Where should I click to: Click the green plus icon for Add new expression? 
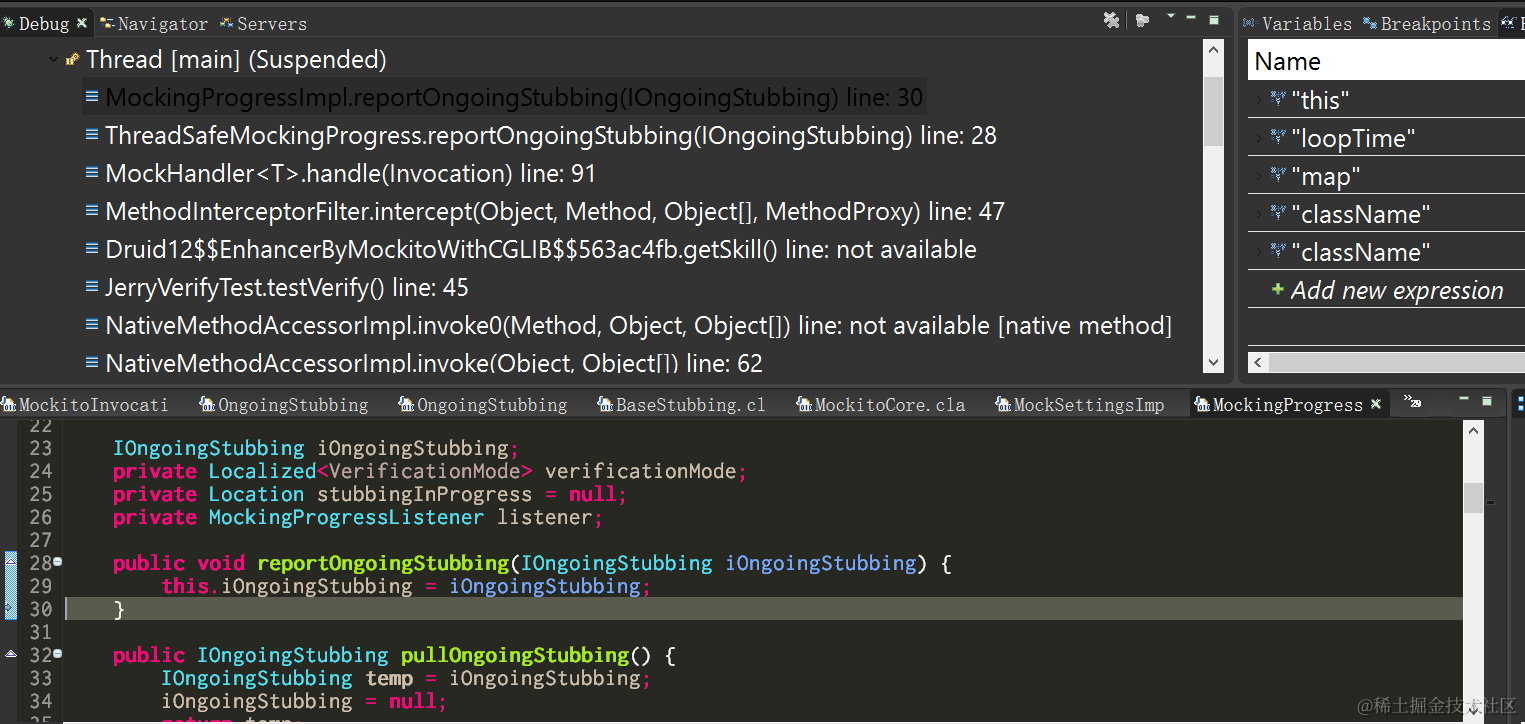(1277, 290)
